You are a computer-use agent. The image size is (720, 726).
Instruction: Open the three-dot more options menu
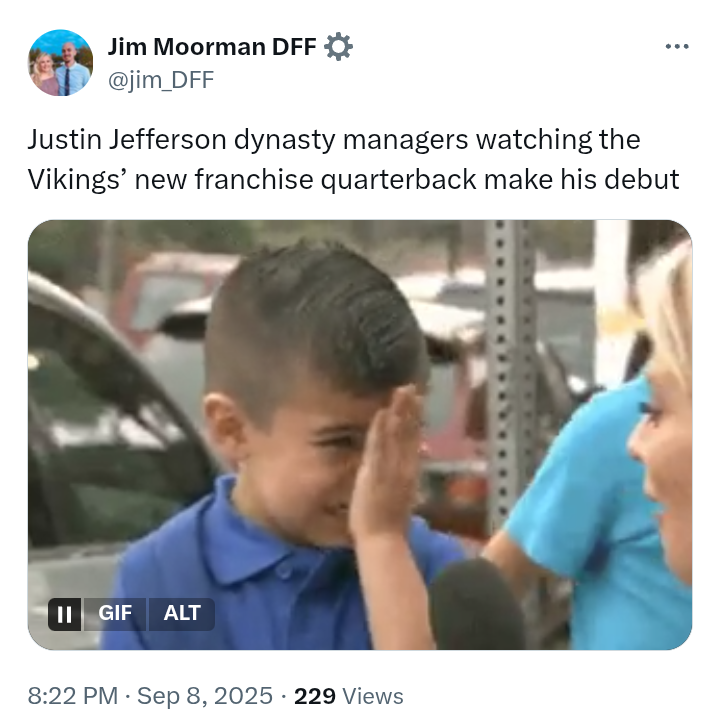coord(676,46)
